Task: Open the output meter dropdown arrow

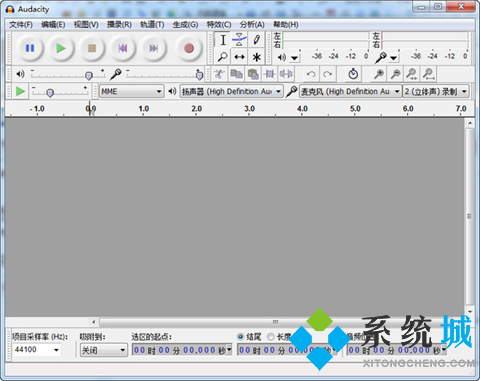Action: coord(294,58)
